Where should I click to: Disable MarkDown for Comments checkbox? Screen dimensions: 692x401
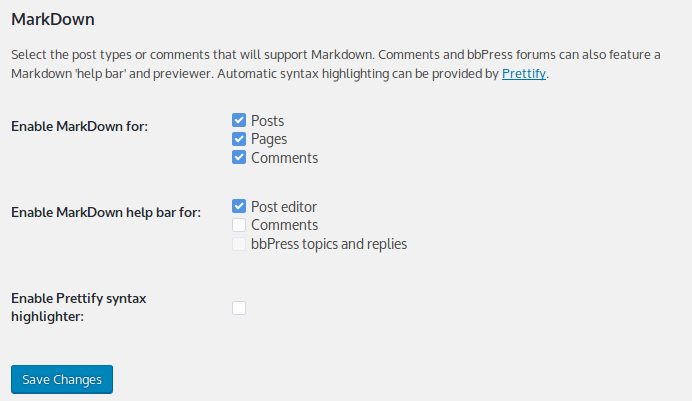click(239, 158)
